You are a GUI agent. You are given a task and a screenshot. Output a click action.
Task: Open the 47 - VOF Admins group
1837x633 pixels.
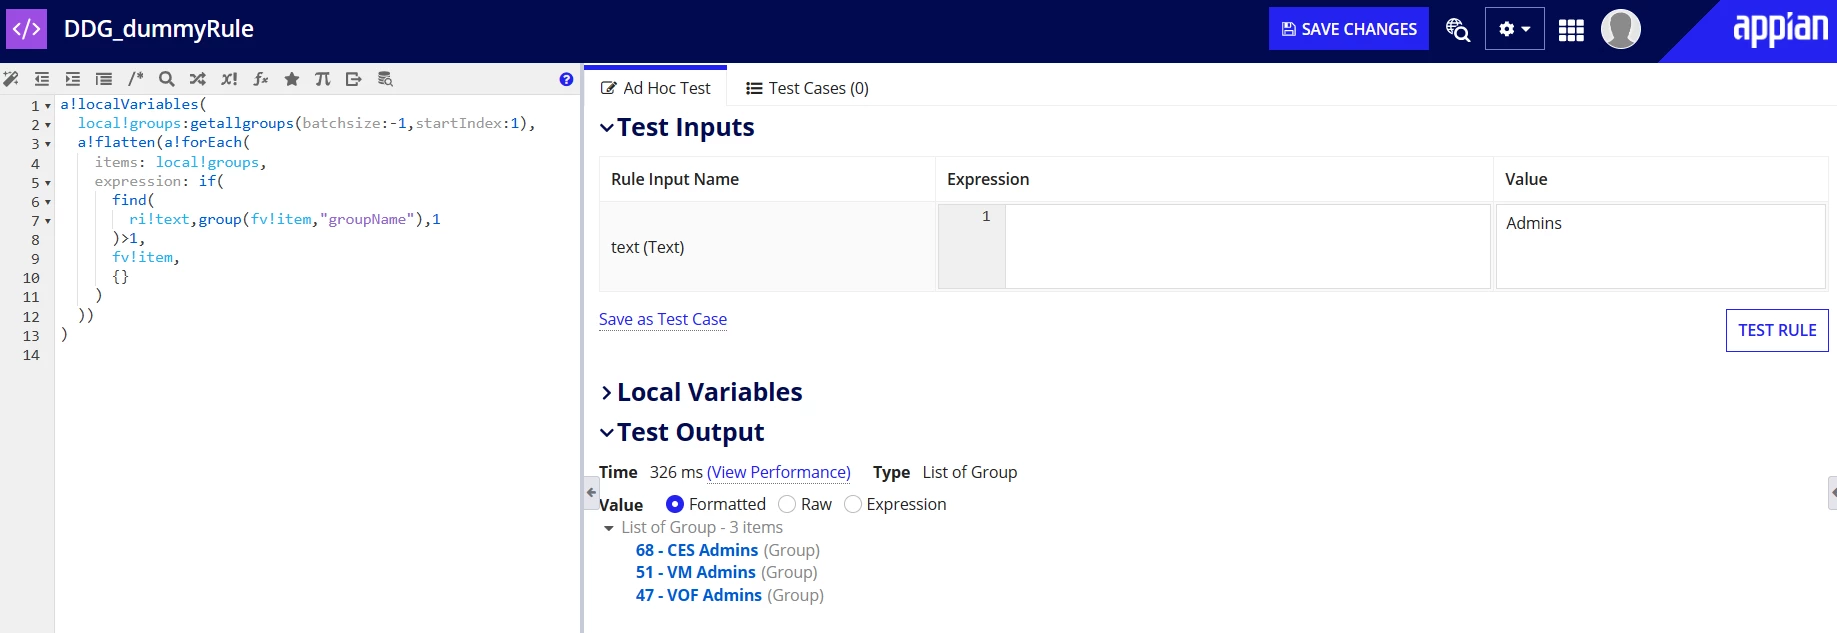pyautogui.click(x=699, y=595)
